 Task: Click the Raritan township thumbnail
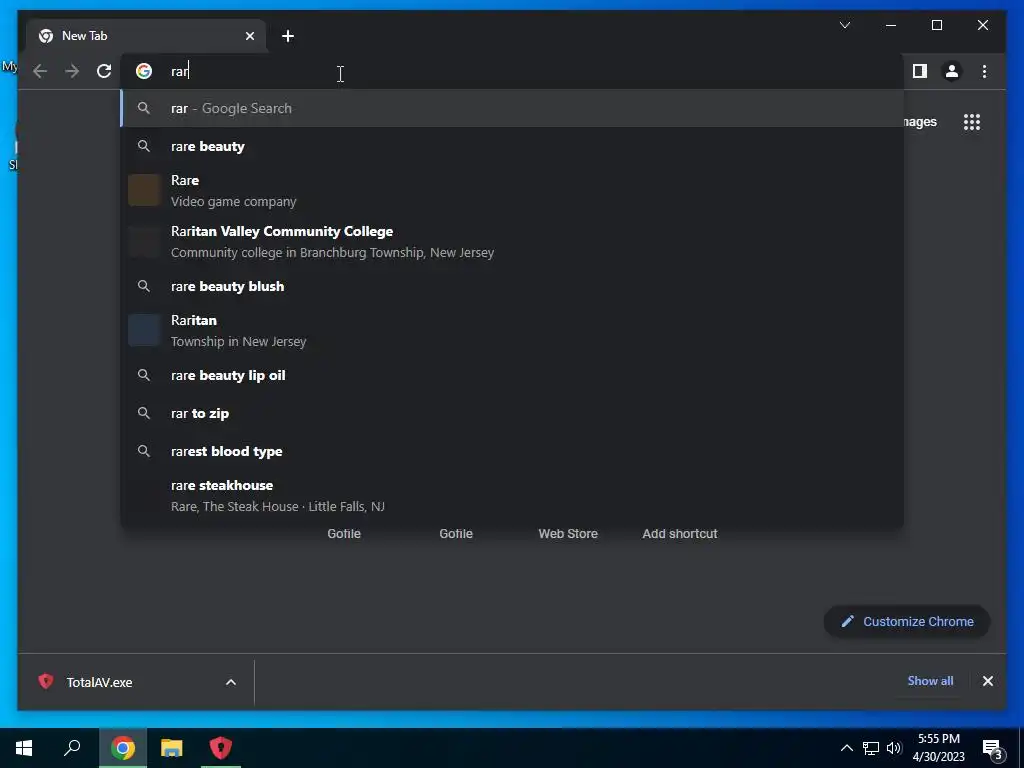click(x=144, y=330)
